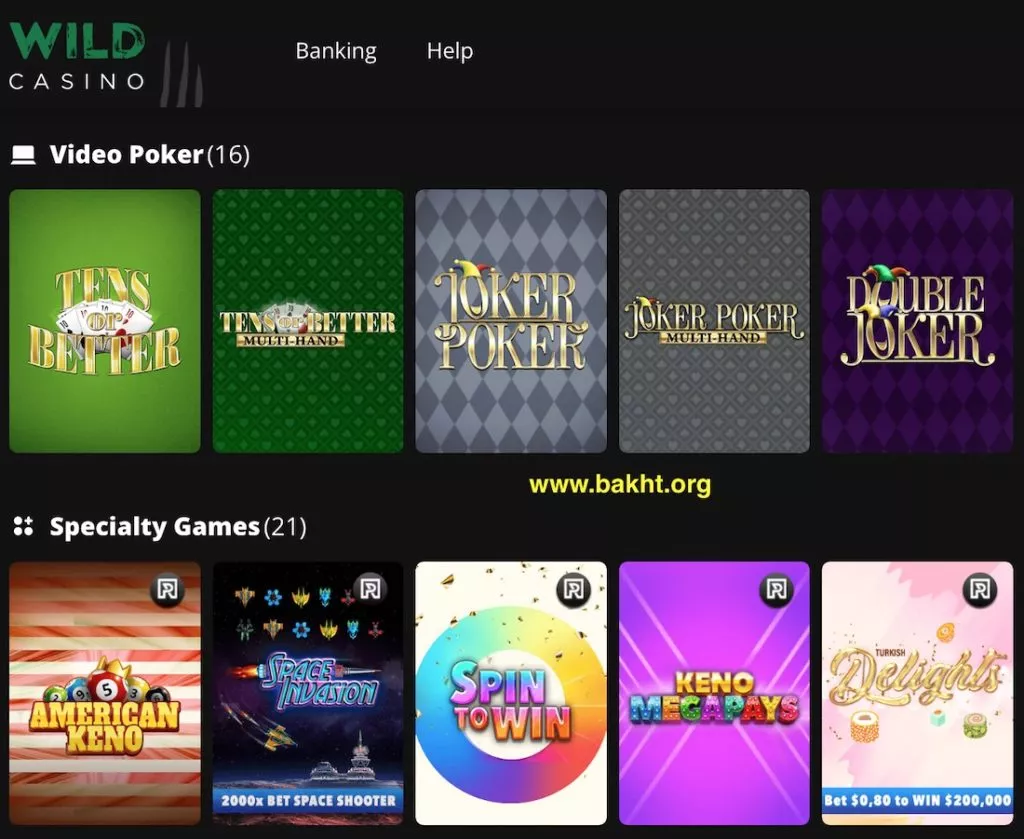
Task: Click the R badge on Space Invasion
Action: tap(370, 590)
